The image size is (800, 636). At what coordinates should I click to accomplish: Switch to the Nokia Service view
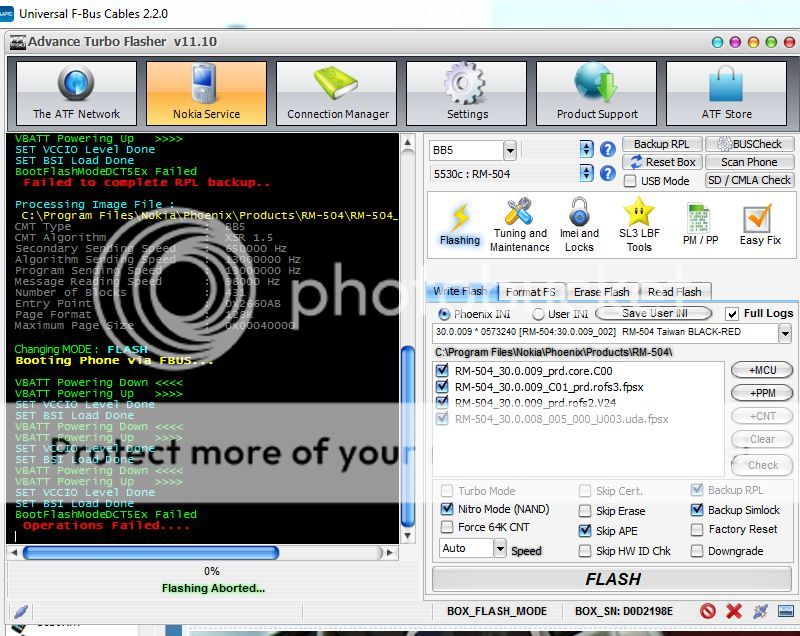tap(206, 92)
